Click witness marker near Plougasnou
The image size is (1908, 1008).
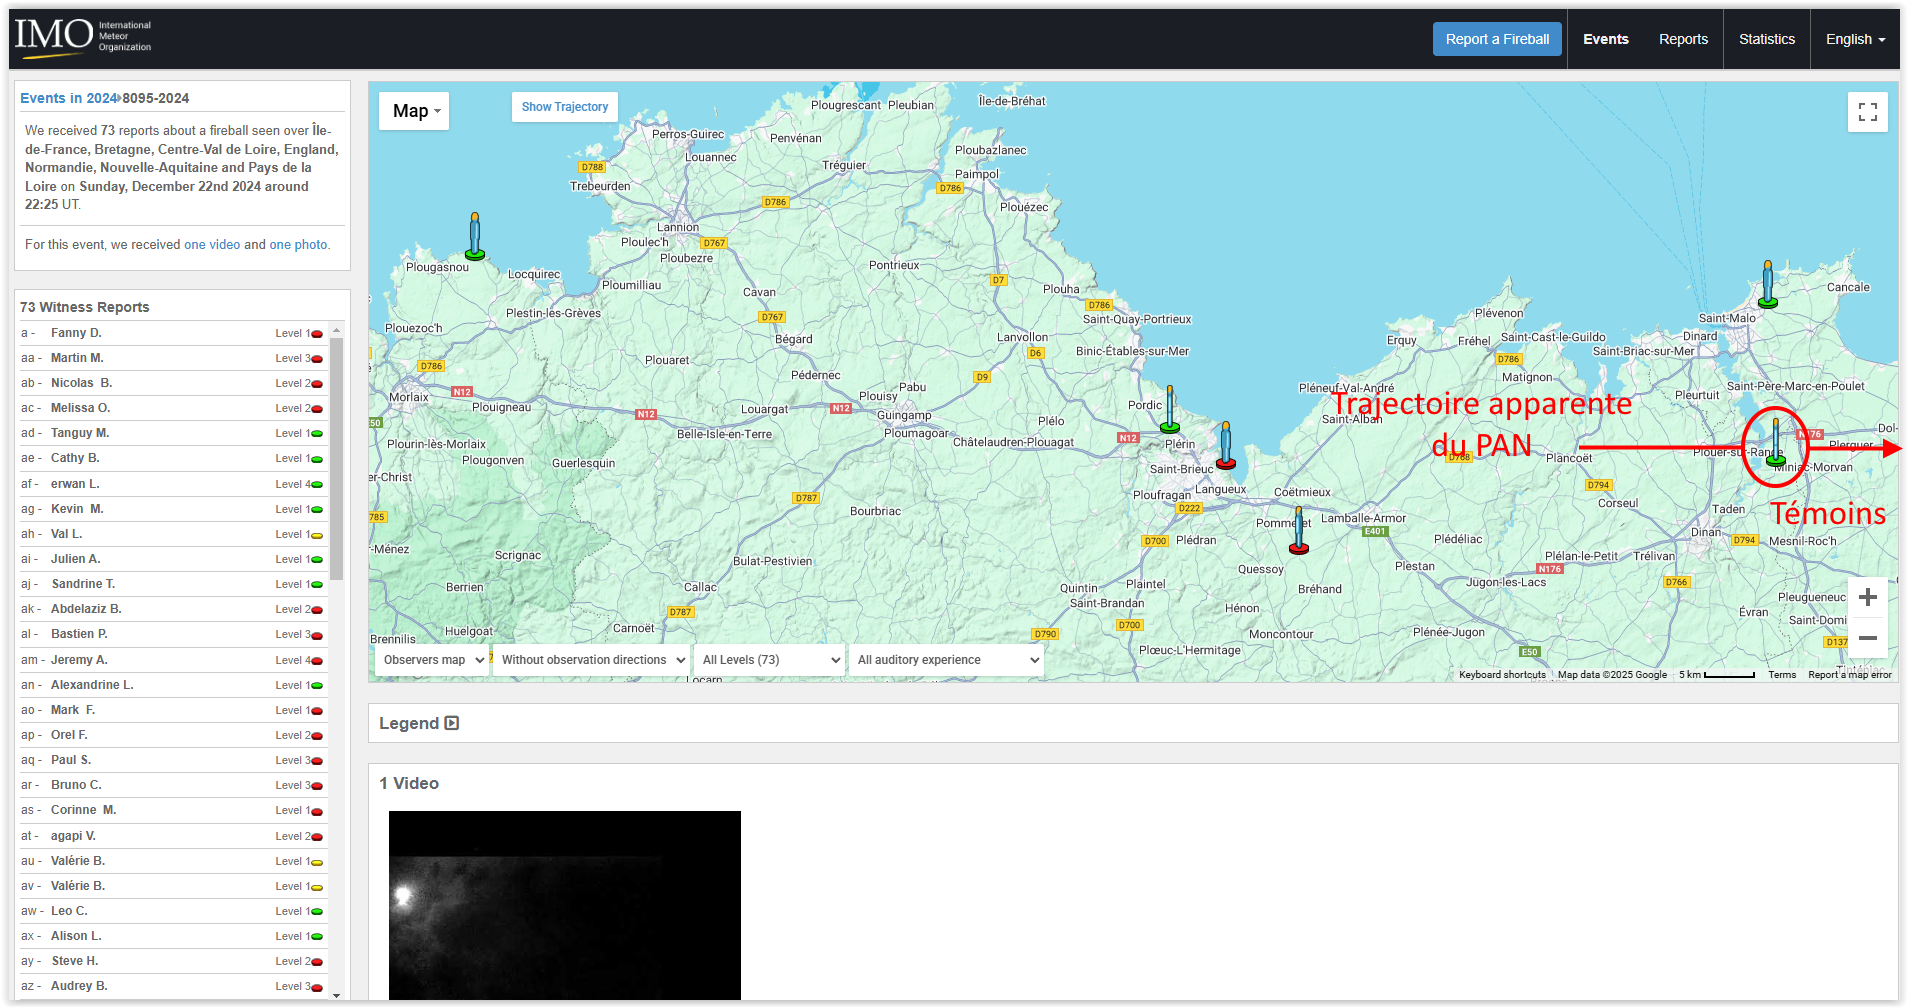point(475,238)
